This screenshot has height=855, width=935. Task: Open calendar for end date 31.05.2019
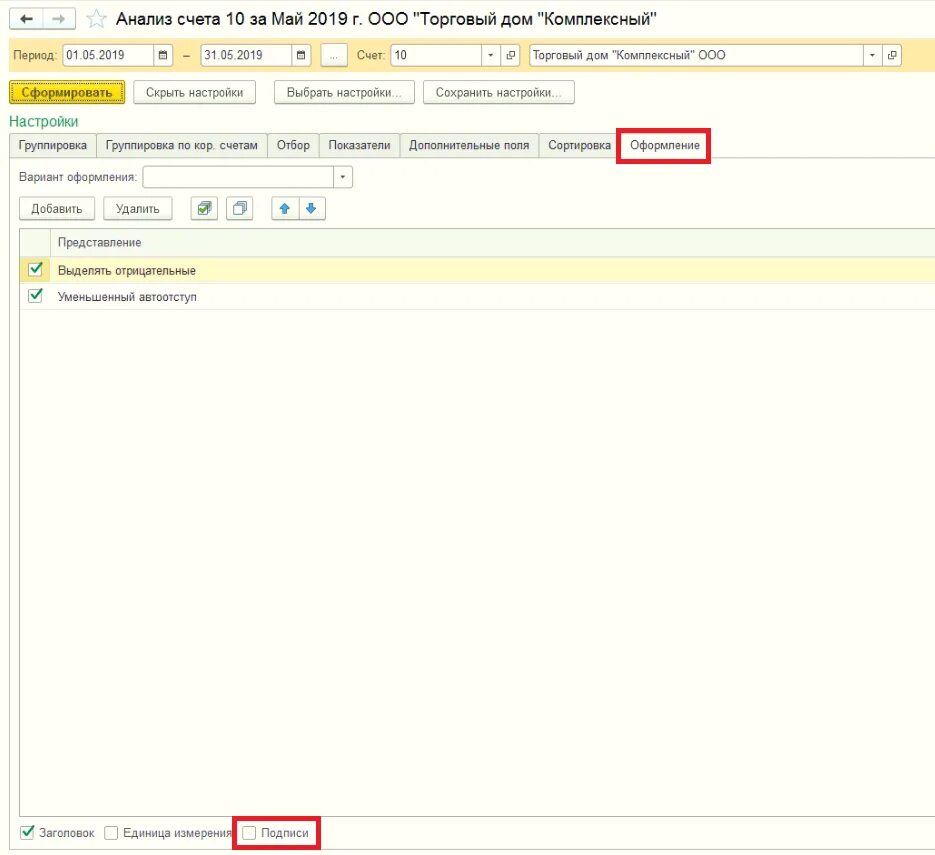[x=301, y=55]
